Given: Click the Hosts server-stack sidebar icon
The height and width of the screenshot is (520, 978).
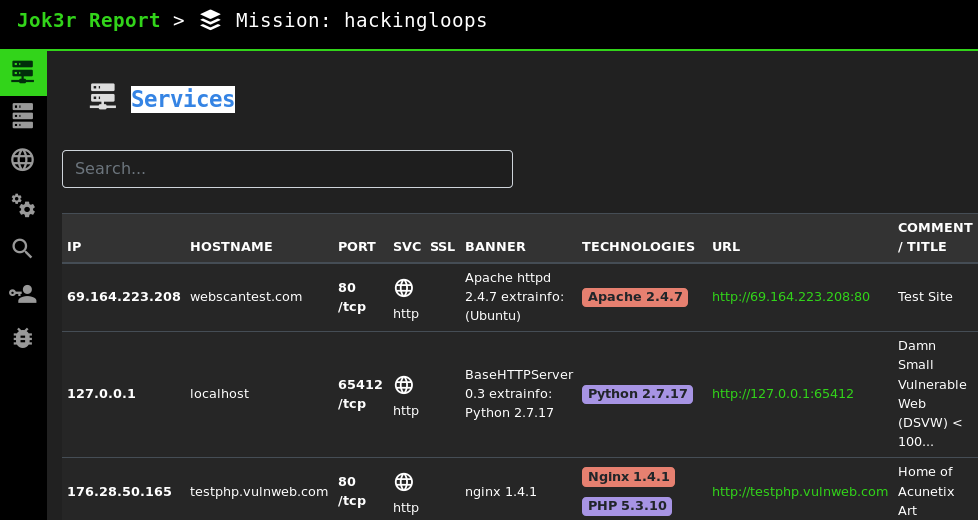Looking at the screenshot, I should click(x=23, y=116).
